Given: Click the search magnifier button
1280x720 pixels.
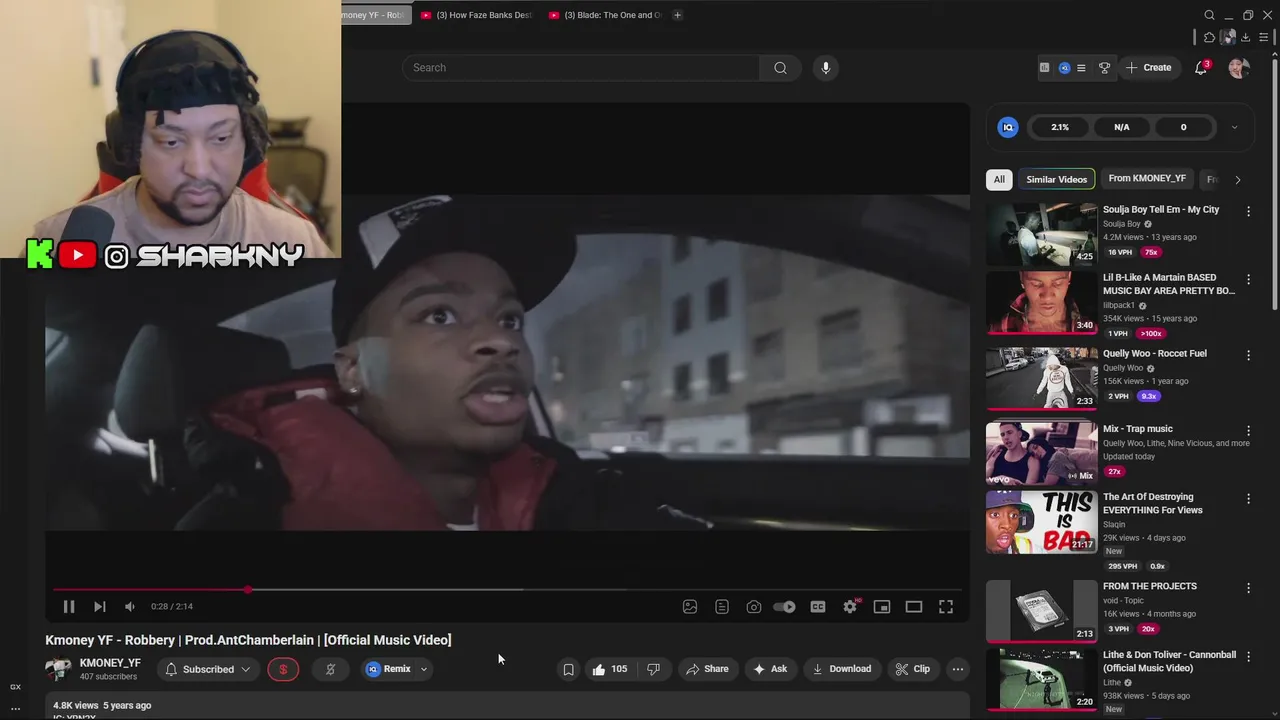Looking at the screenshot, I should [780, 68].
